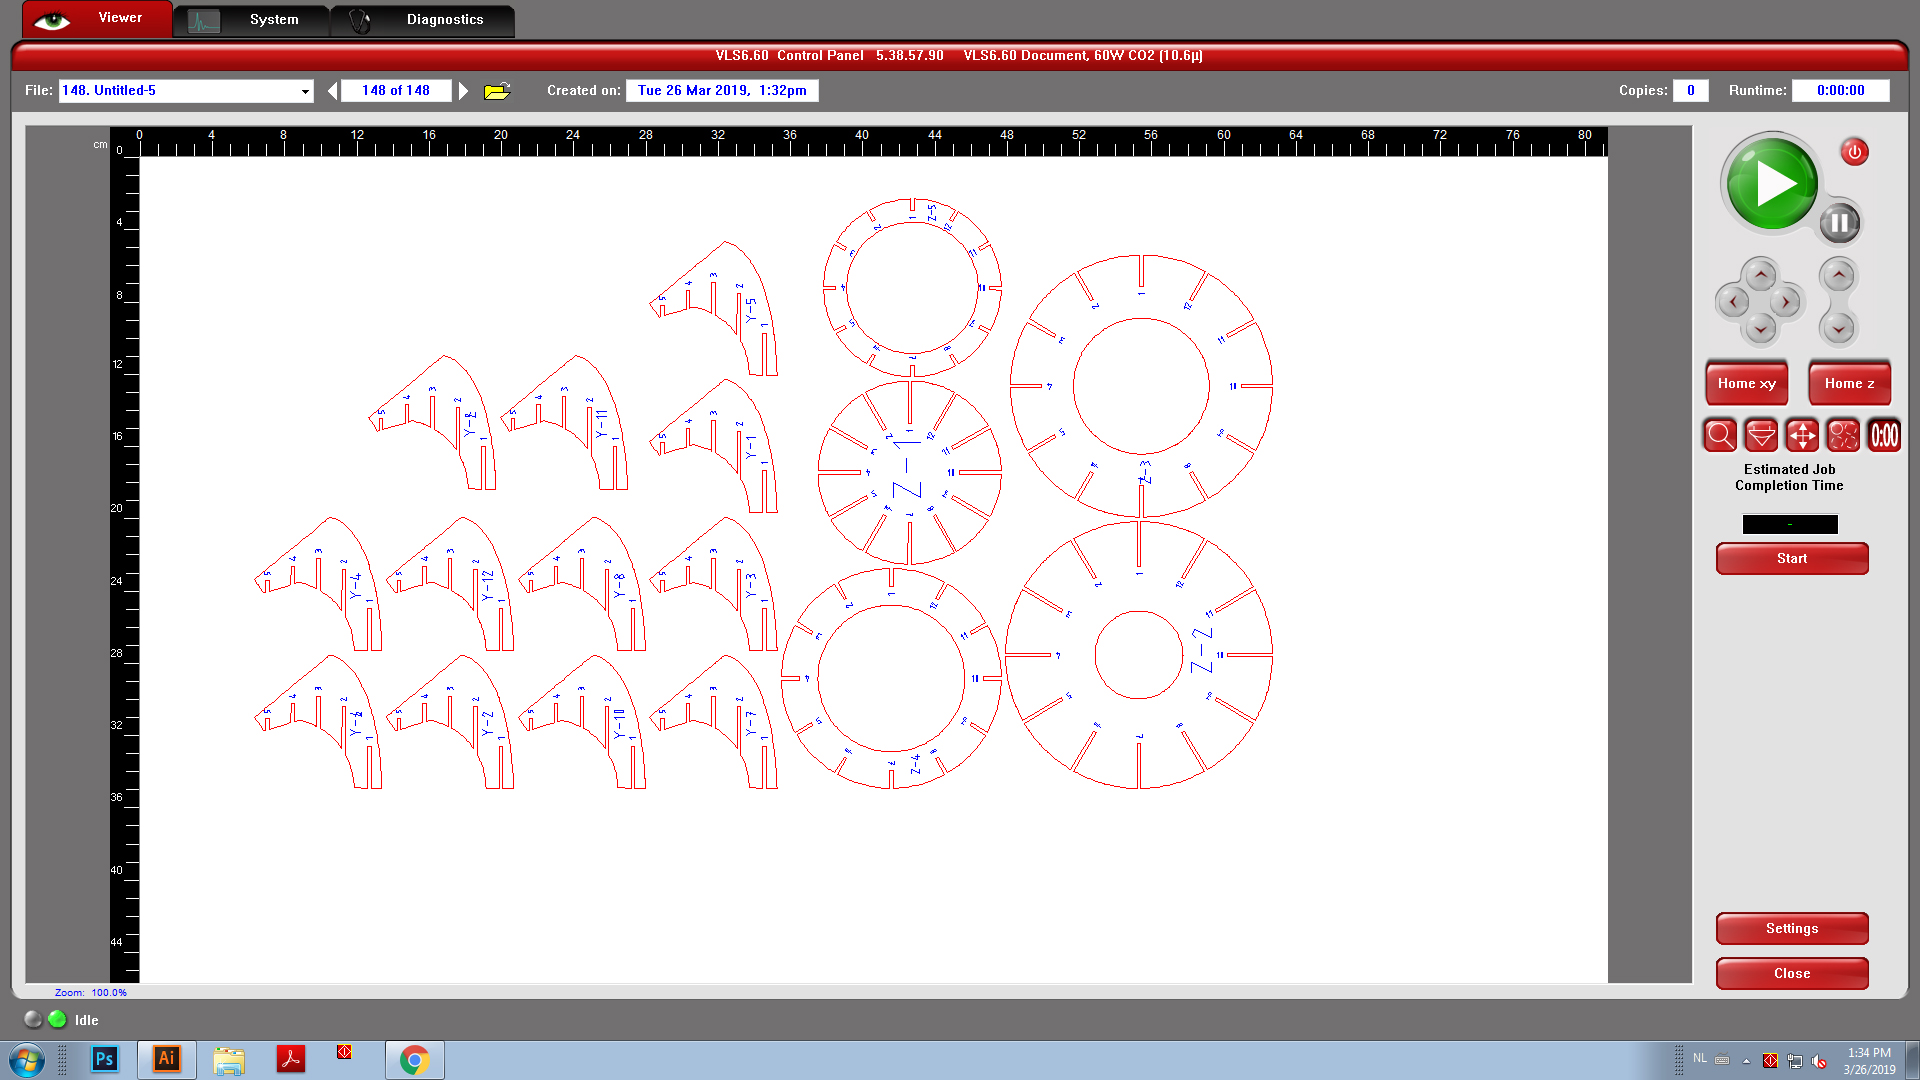1920x1080 pixels.
Task: Click the green Play job button
Action: coord(1772,183)
